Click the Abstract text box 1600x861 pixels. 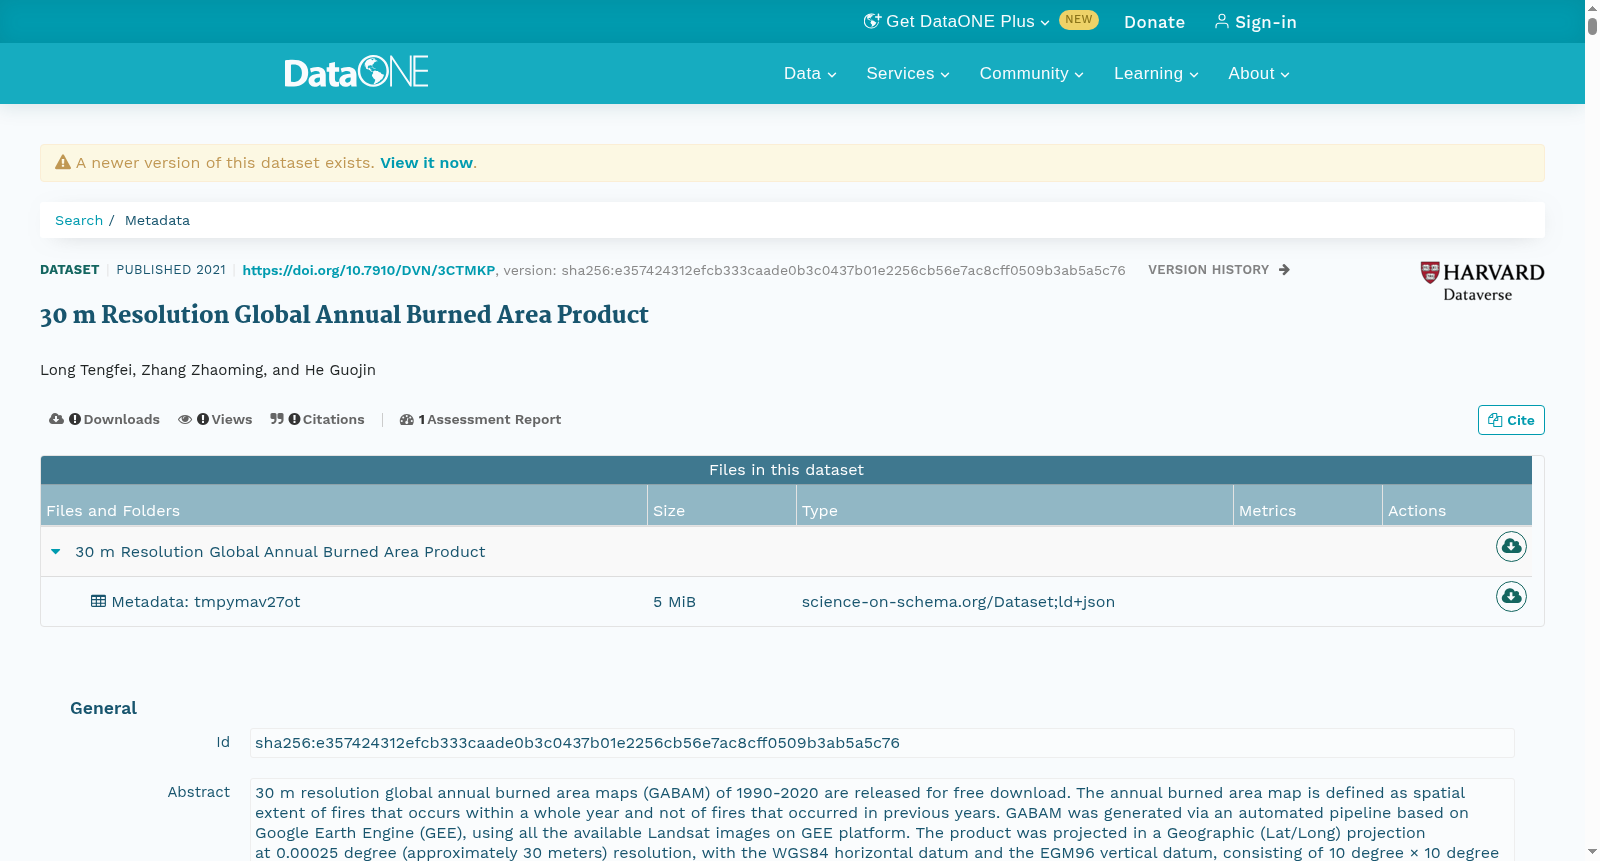(882, 820)
